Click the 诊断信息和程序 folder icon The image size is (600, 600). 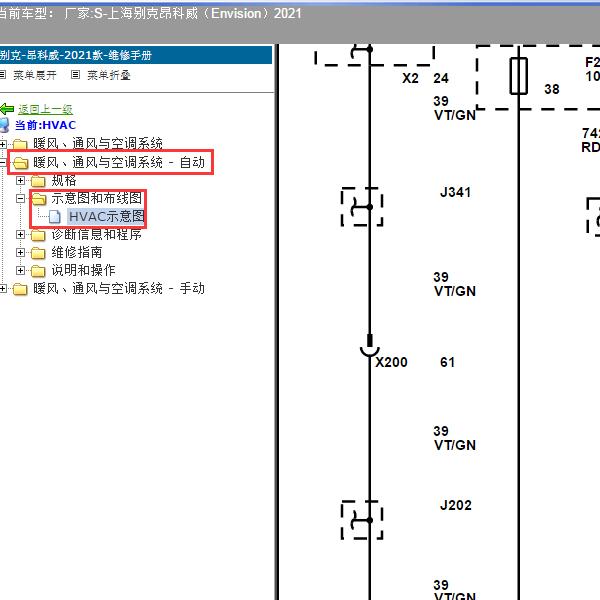coord(38,235)
